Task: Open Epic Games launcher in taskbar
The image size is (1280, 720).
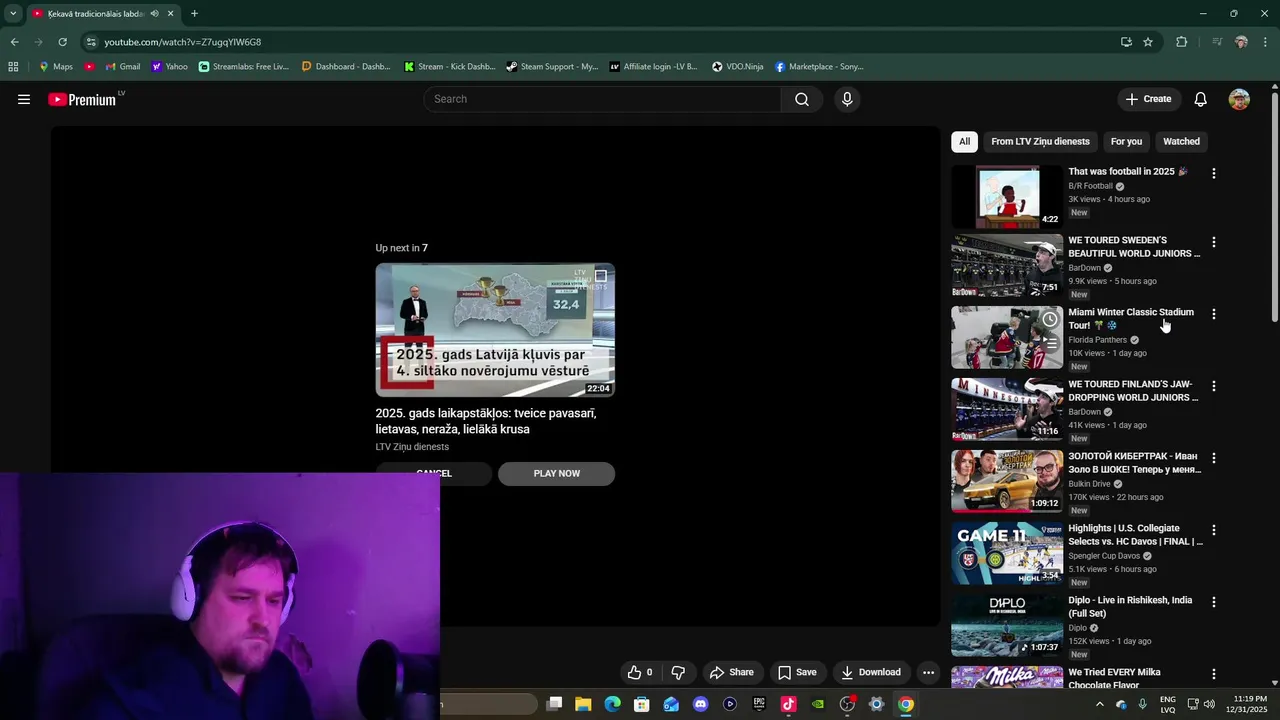Action: tap(759, 704)
